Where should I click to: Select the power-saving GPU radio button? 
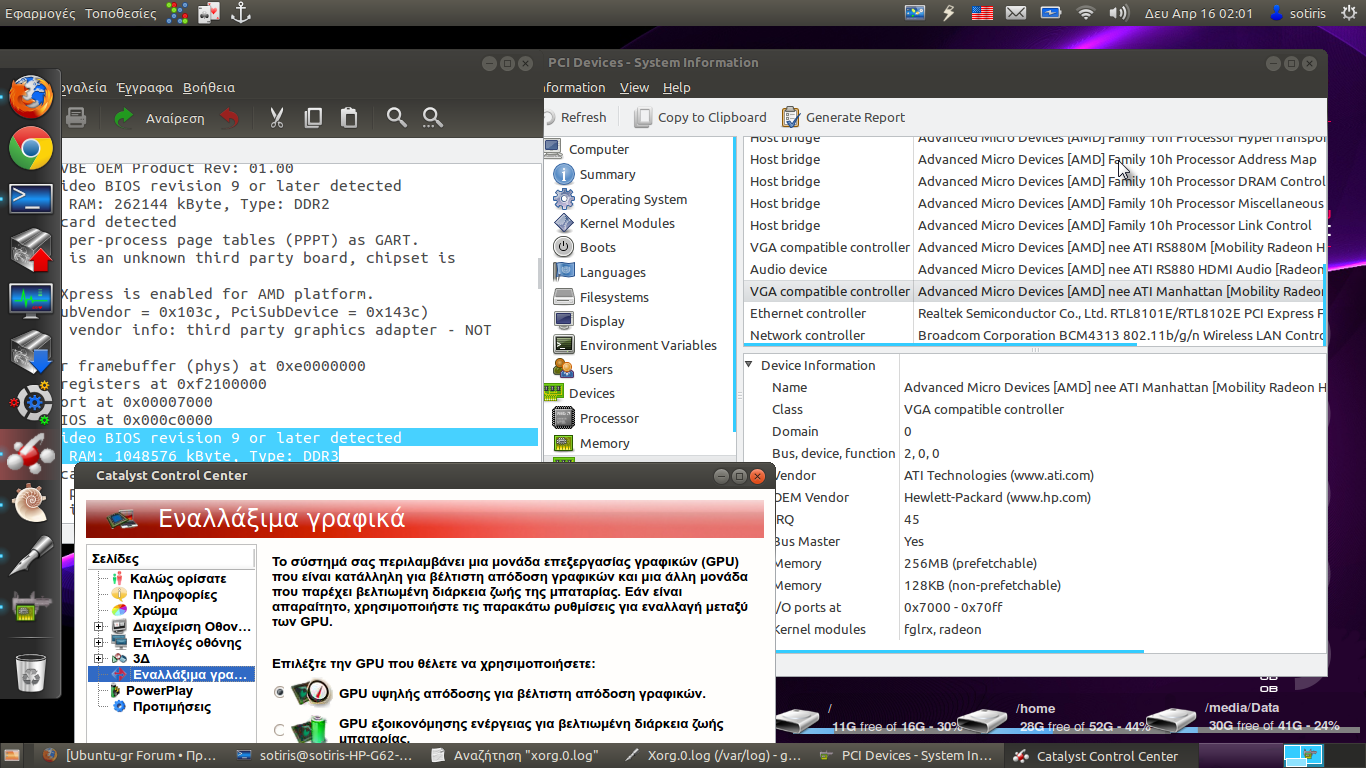pos(280,730)
